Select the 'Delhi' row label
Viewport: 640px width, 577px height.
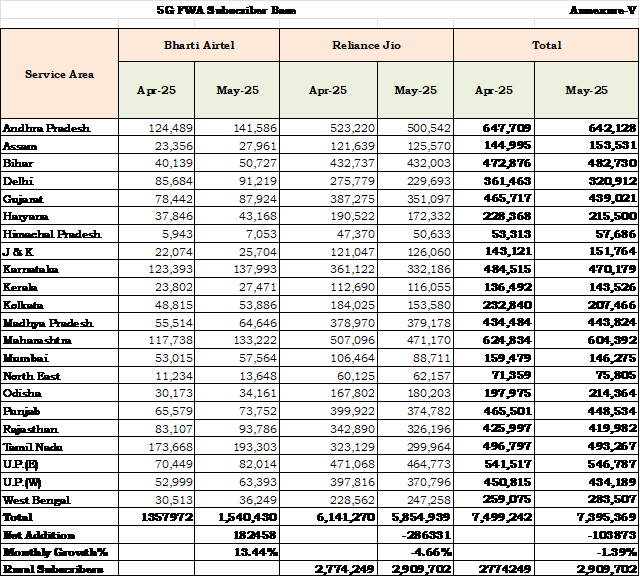18,181
